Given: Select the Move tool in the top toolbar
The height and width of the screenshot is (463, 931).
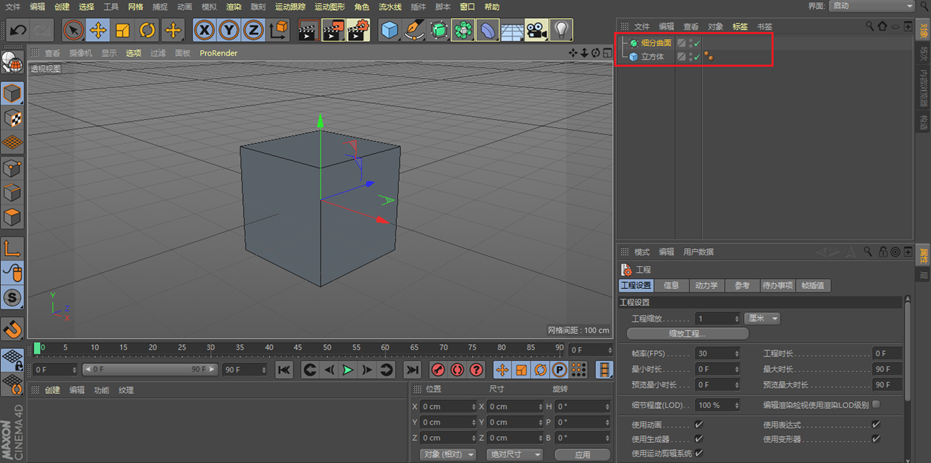Looking at the screenshot, I should [x=97, y=30].
